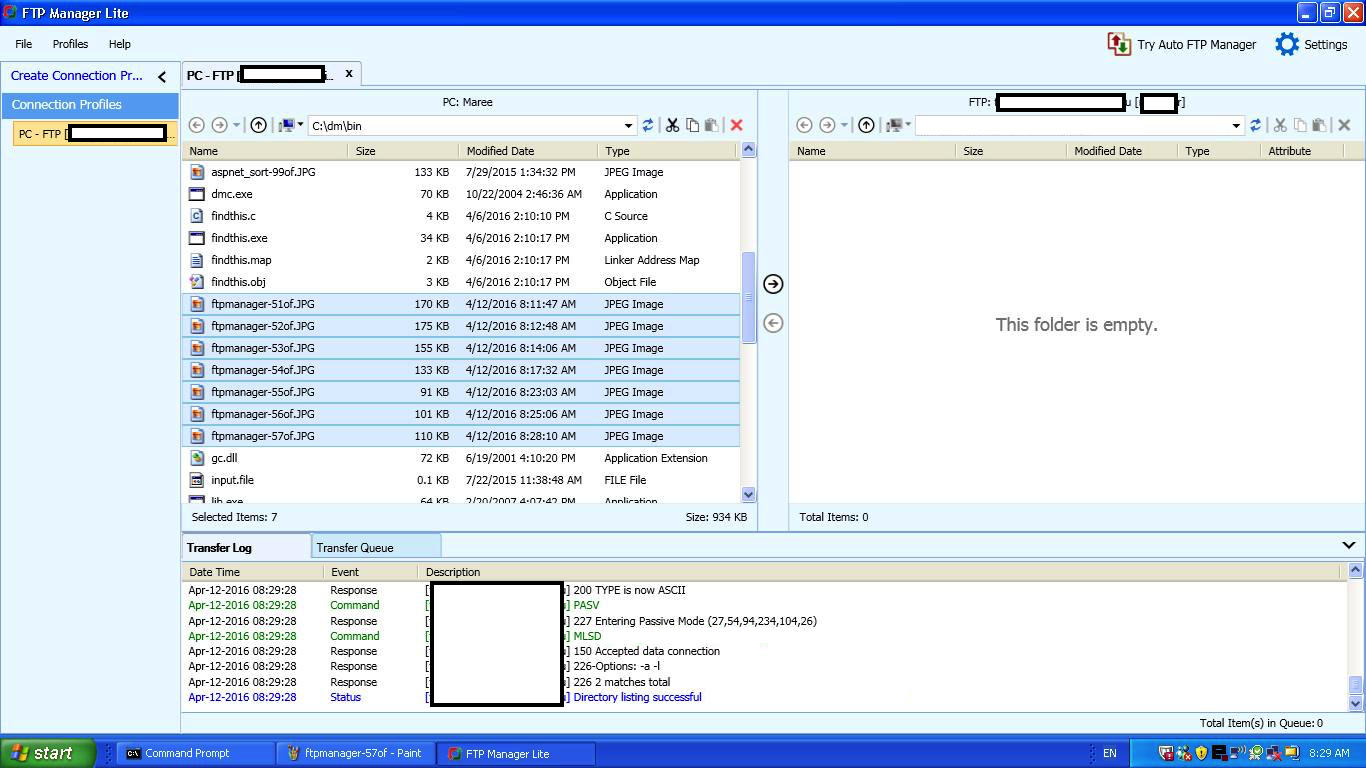Copy selected files in PC pane
This screenshot has width=1366, height=768.
click(692, 125)
